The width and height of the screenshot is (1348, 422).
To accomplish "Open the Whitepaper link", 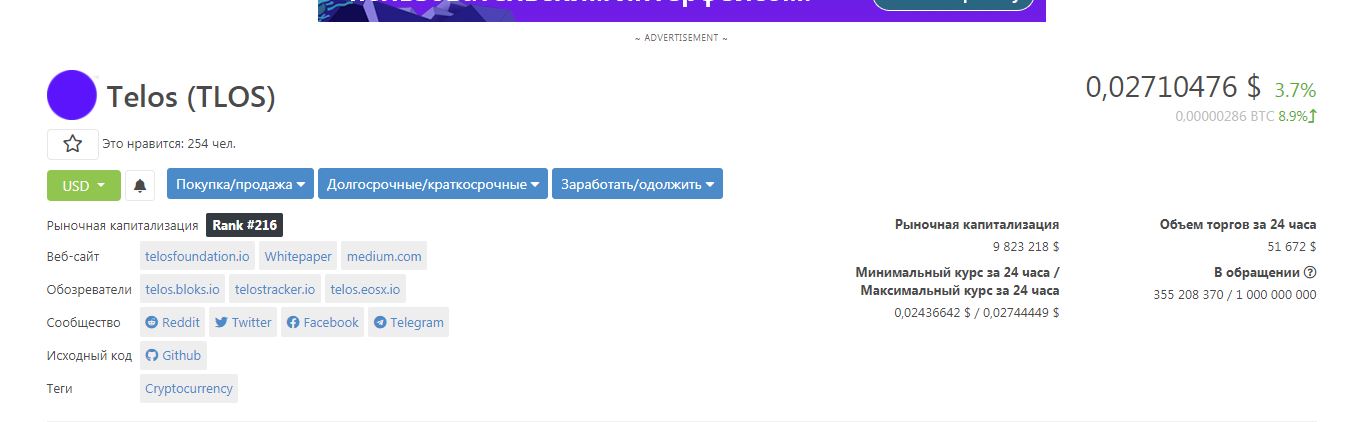I will pos(298,256).
